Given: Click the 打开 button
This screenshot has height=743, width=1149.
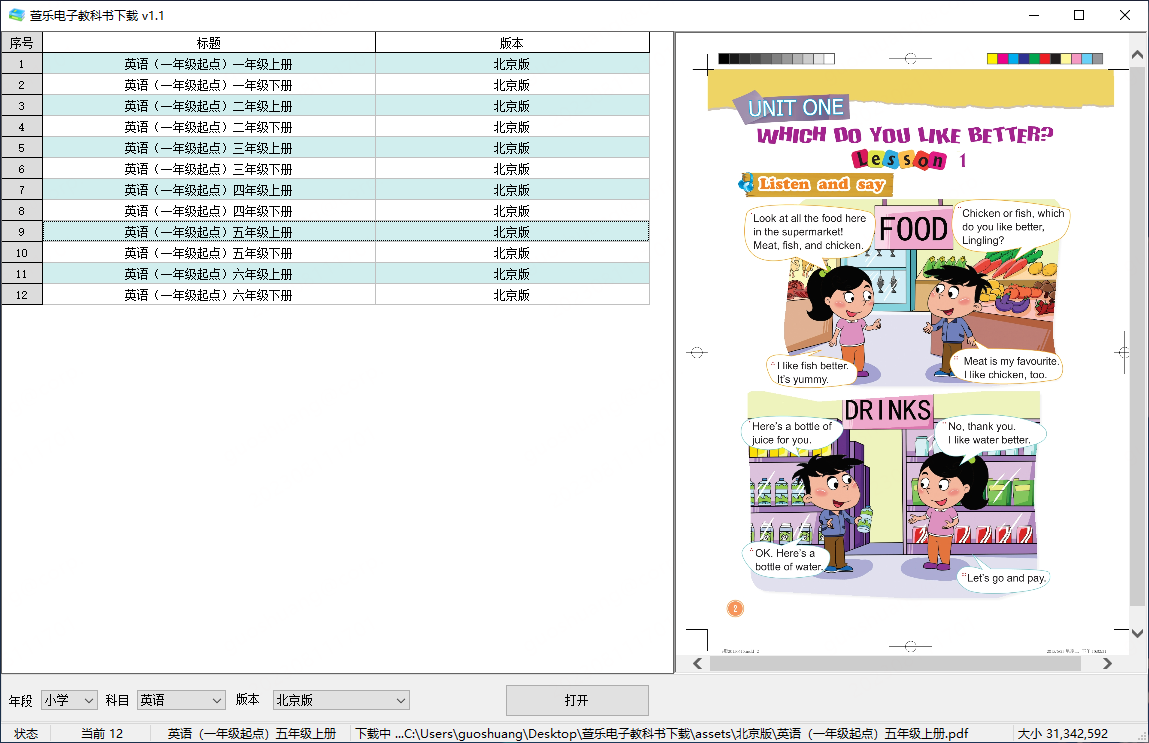Looking at the screenshot, I should click(x=577, y=701).
